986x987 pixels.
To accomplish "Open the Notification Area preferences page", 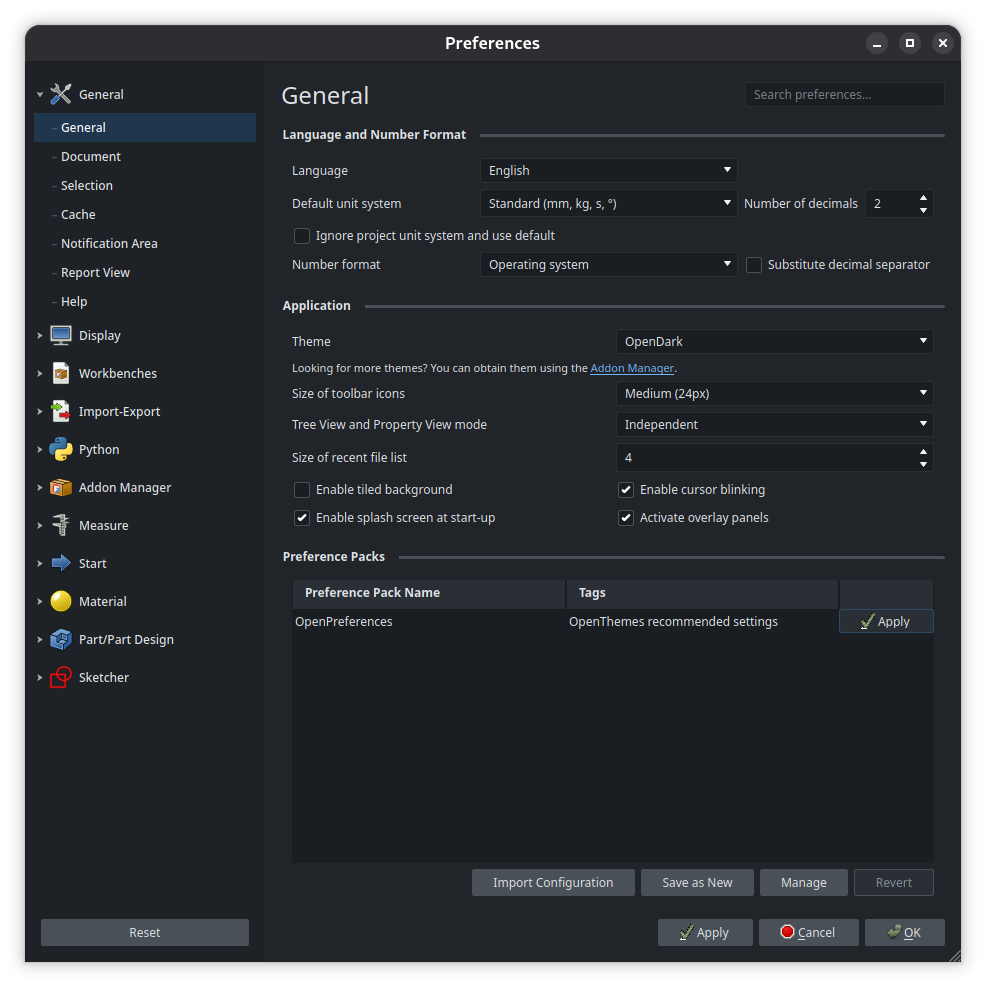I will 109,244.
